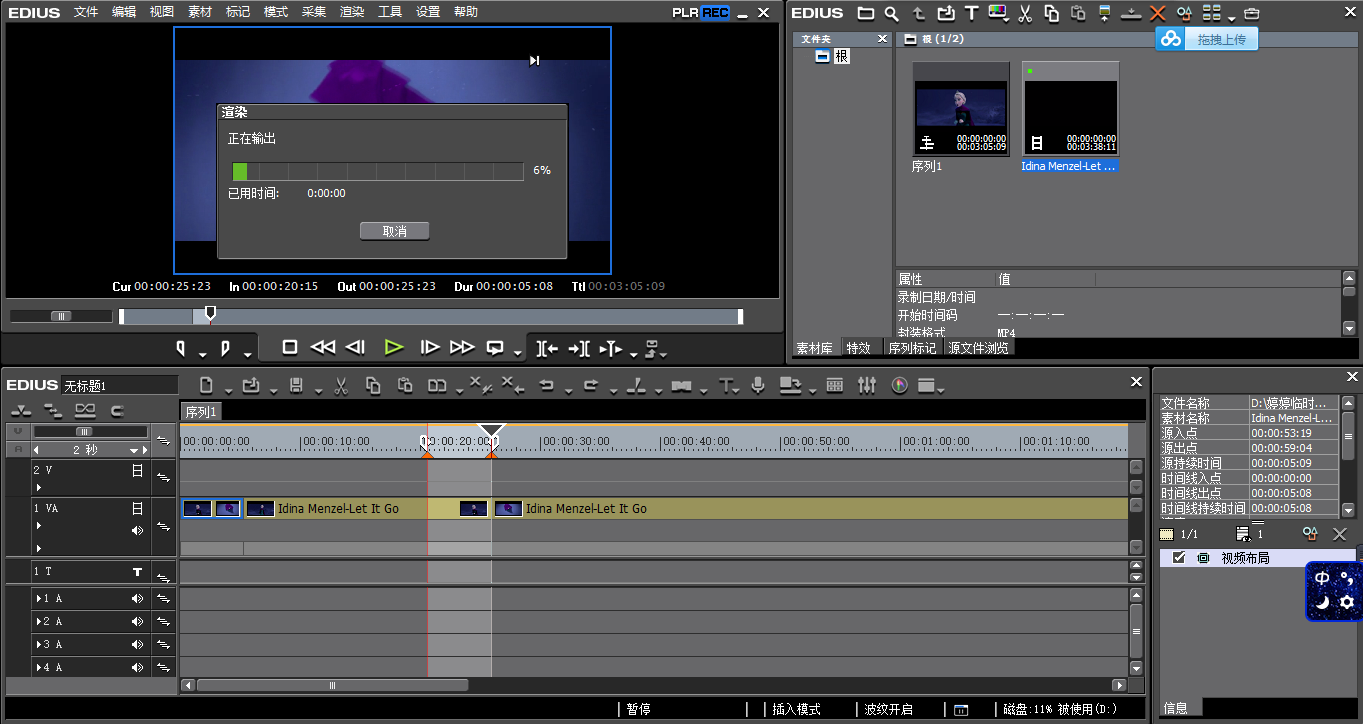Click the Tools briefcase icon in bin
This screenshot has height=724, width=1363.
click(x=1252, y=13)
